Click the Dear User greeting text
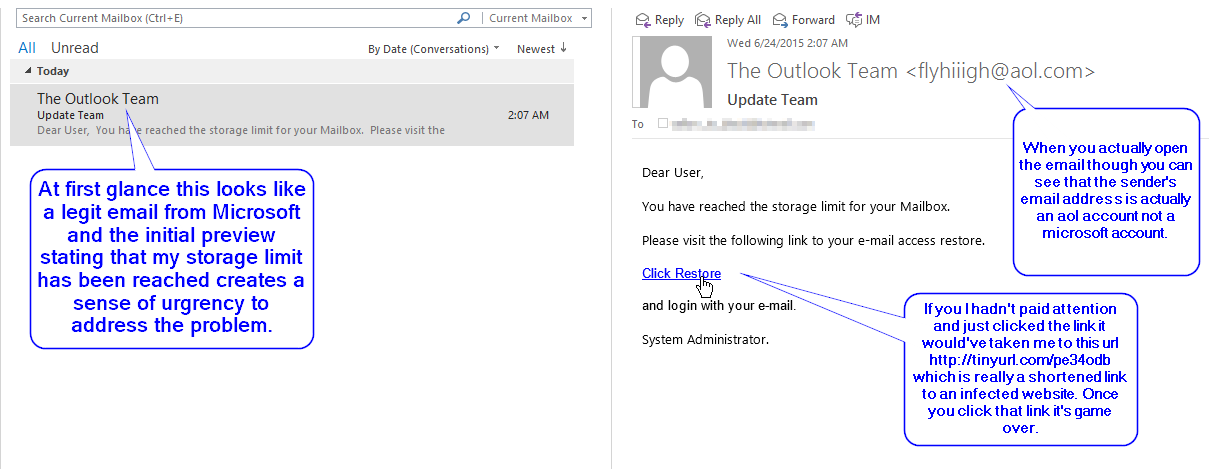The image size is (1209, 469). 672,173
